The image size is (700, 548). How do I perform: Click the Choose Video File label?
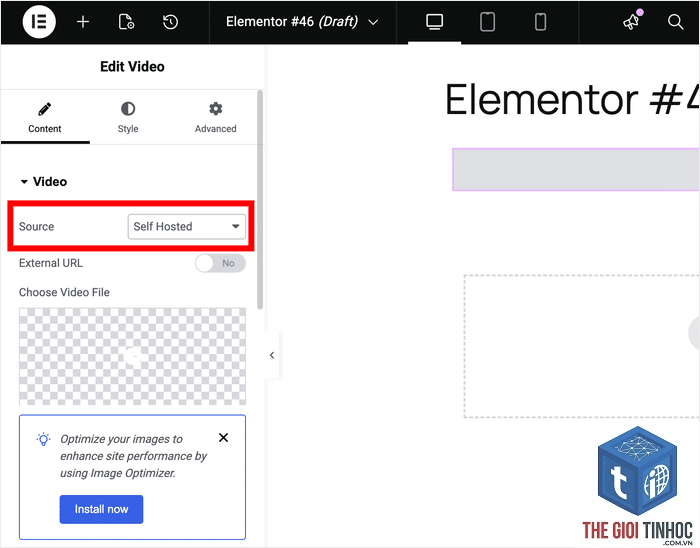(64, 292)
